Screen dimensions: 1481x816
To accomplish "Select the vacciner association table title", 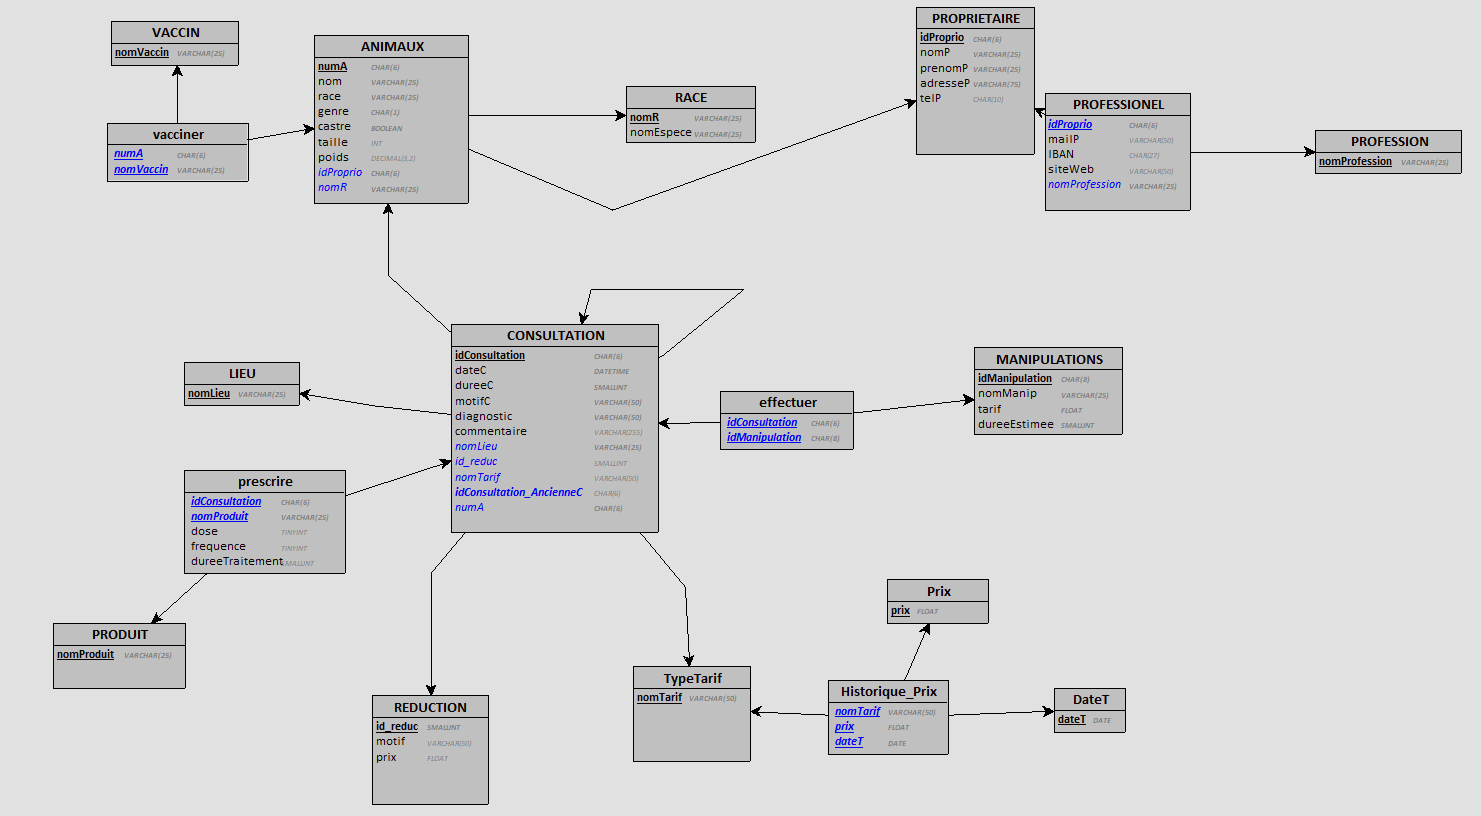I will [x=178, y=135].
